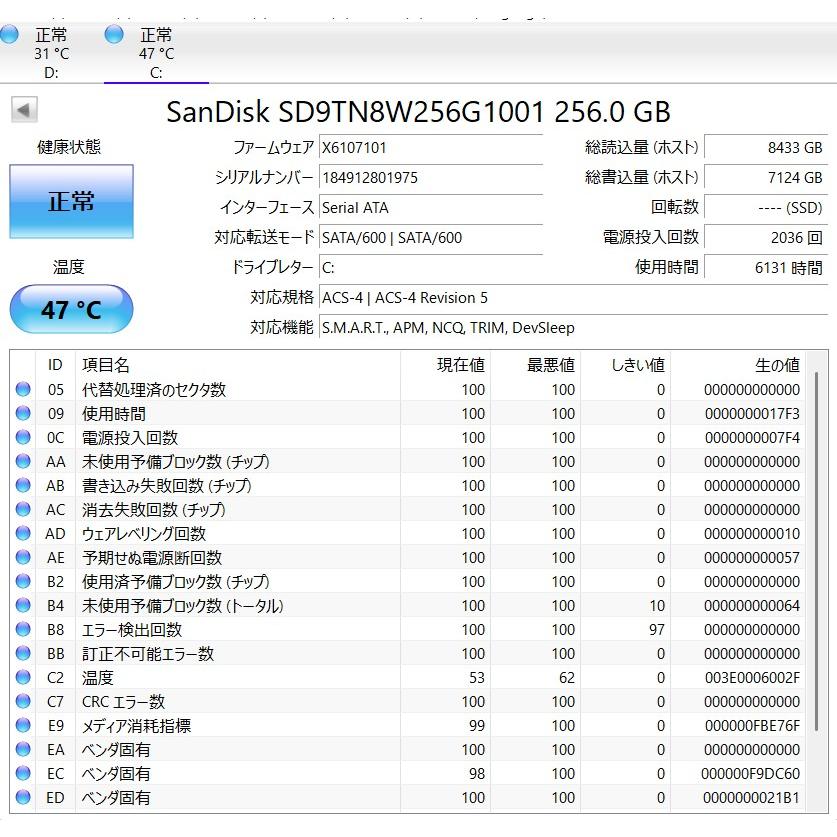
Task: Click status orb of attribute 09 row
Action: [x=23, y=413]
